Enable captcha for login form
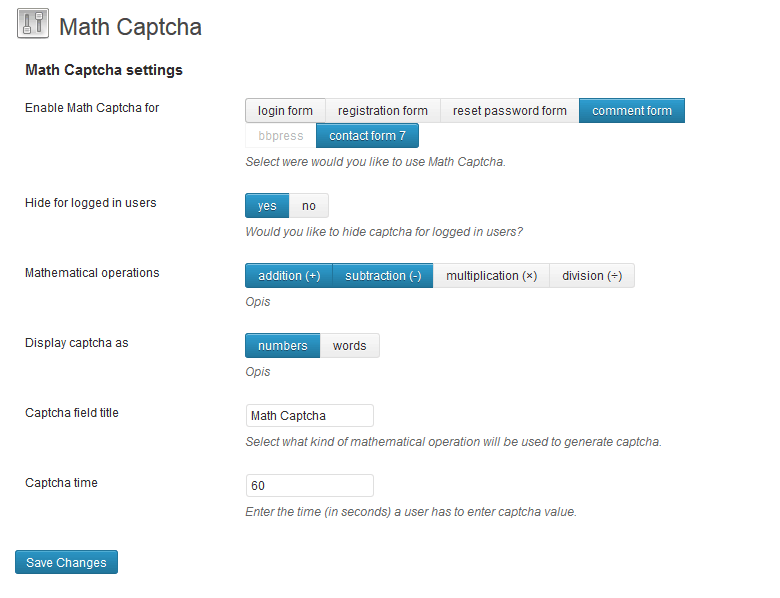This screenshot has width=780, height=598. [x=285, y=111]
